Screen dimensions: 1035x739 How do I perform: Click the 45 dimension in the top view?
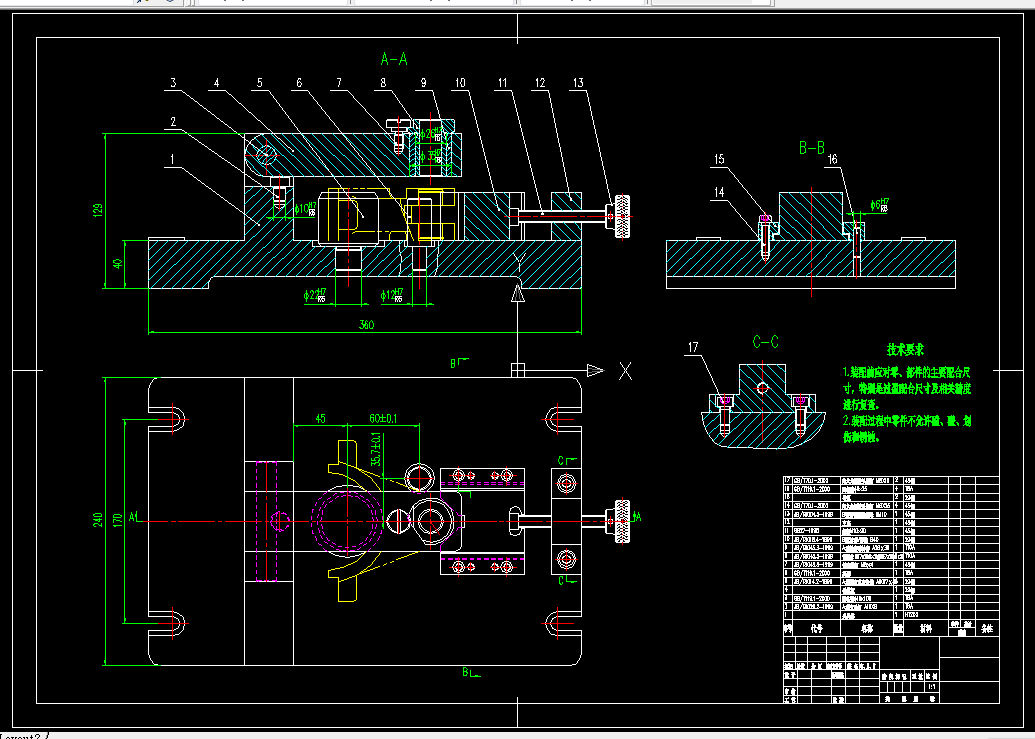click(321, 419)
